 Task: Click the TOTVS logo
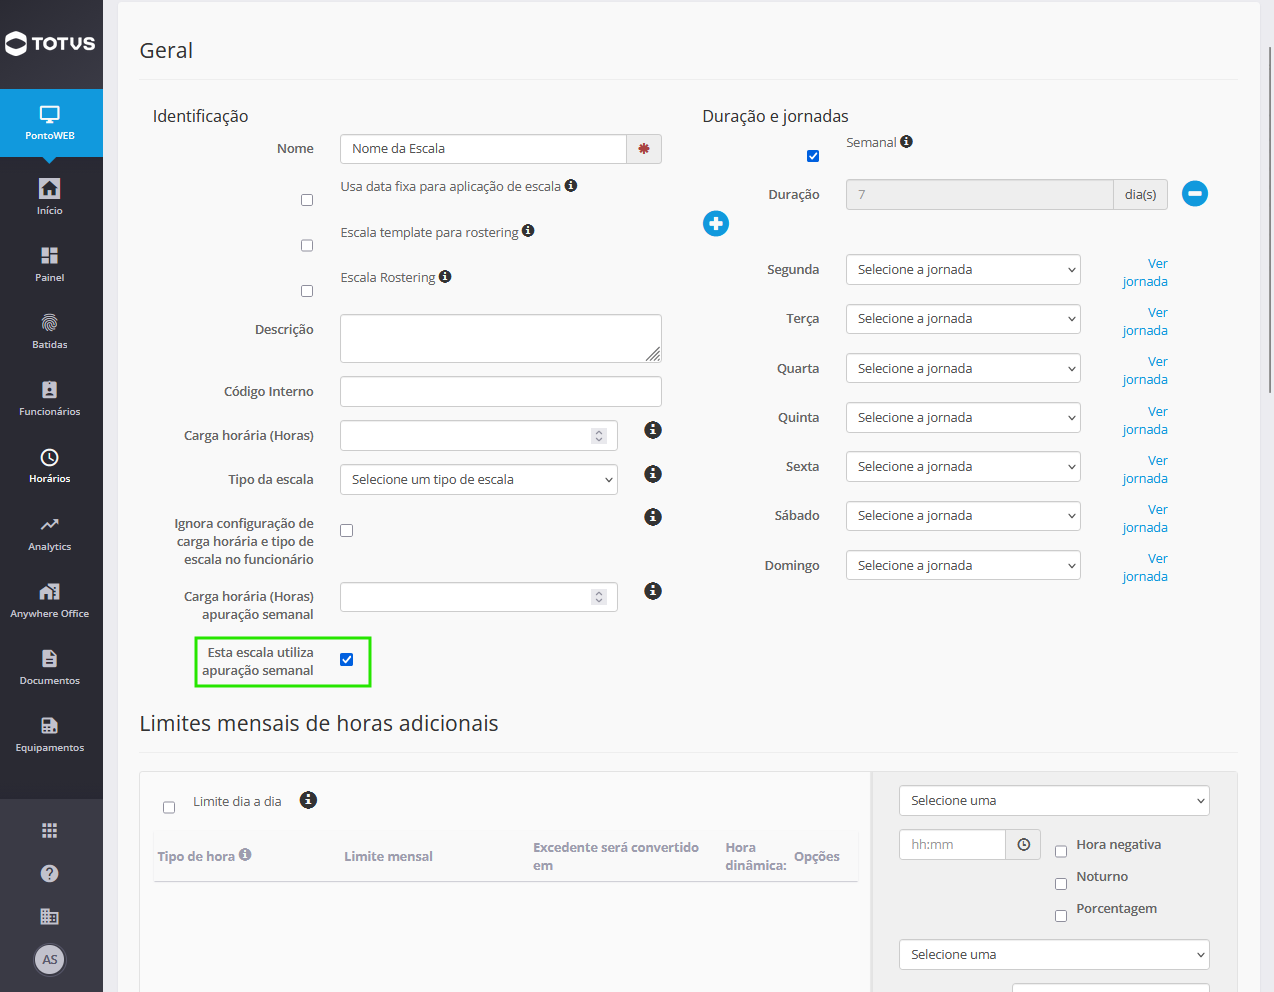[x=50, y=43]
